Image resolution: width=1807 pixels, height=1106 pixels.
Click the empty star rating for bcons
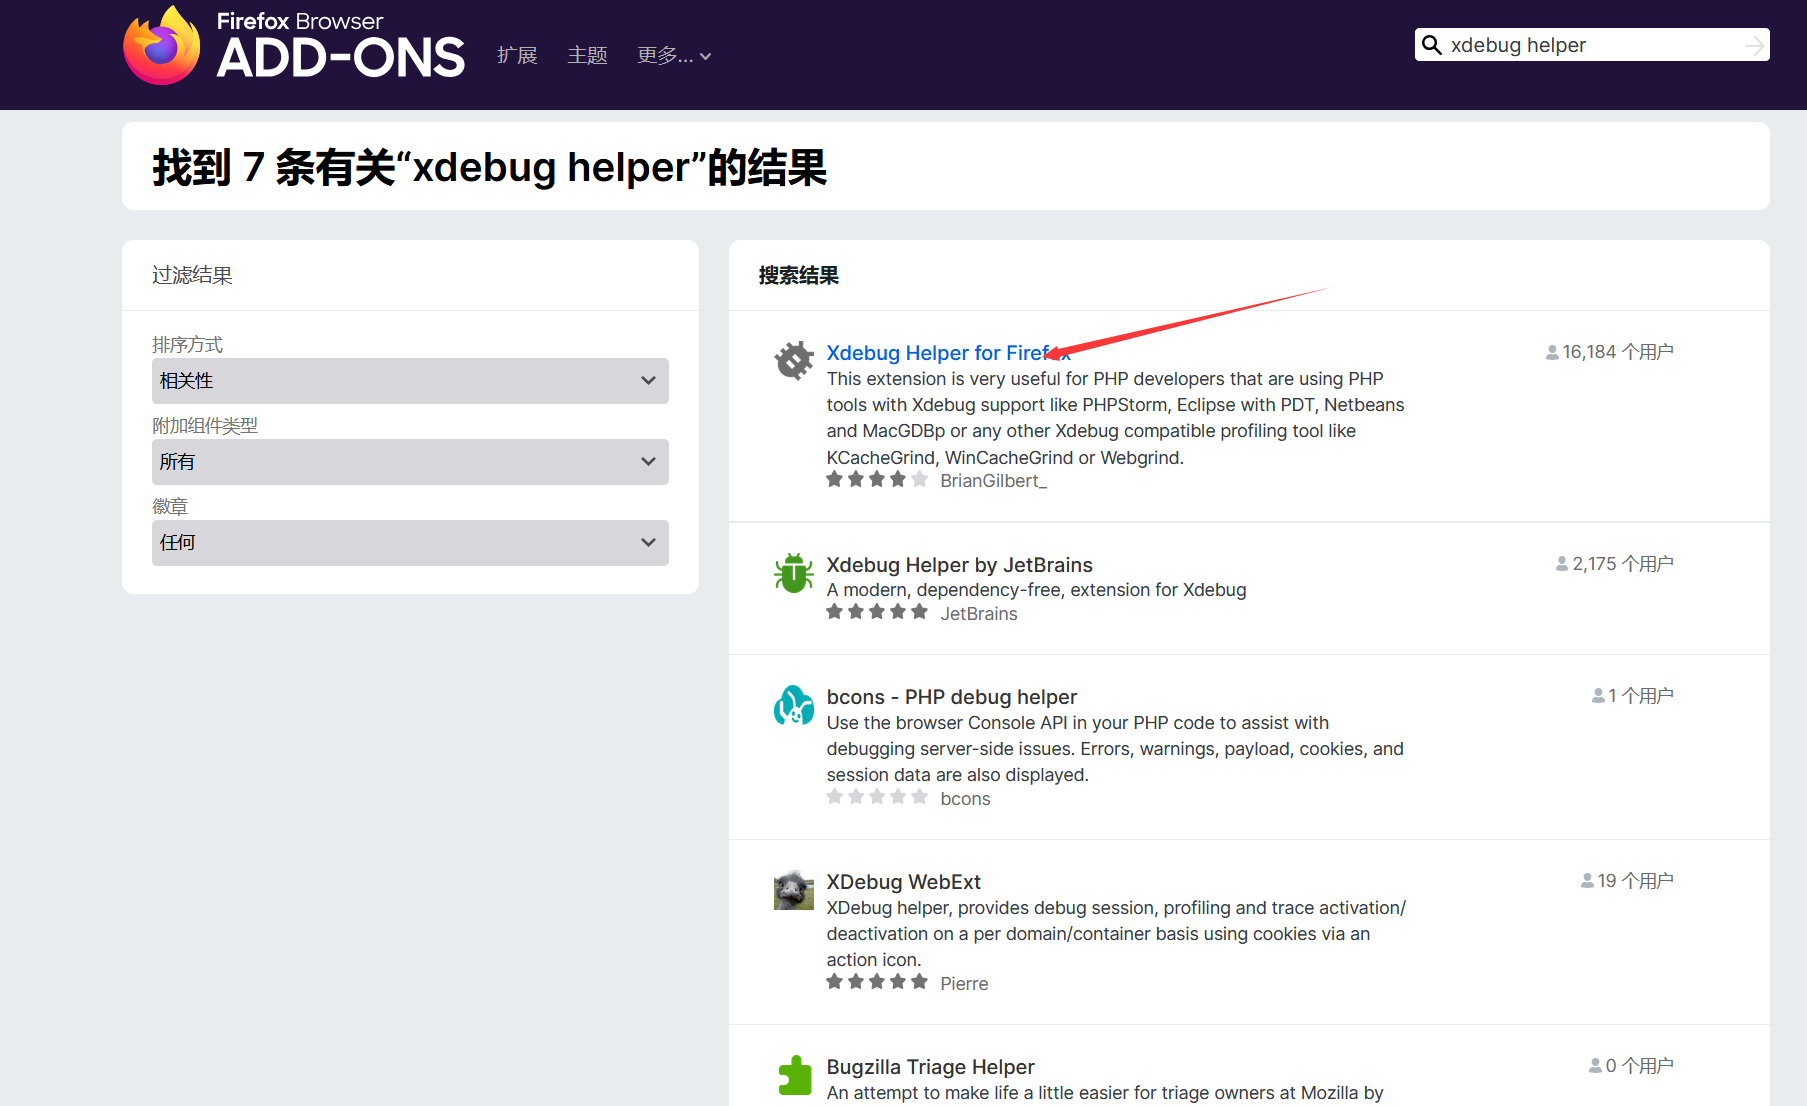coord(877,797)
